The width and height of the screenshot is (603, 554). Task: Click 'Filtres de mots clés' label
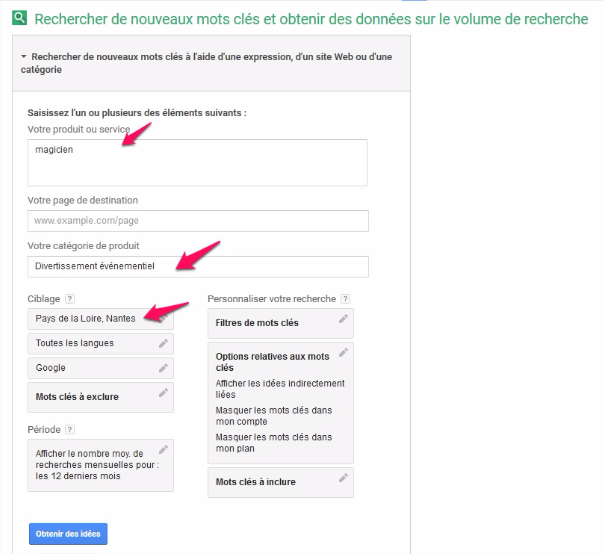[x=257, y=323]
